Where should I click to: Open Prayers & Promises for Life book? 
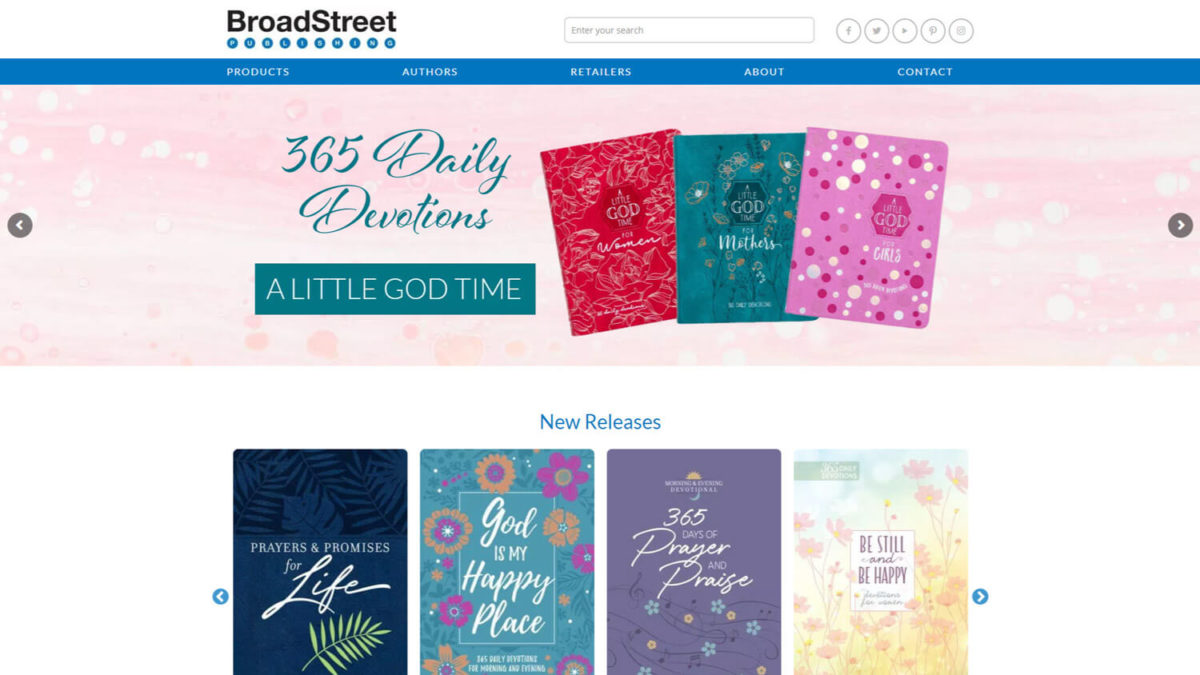pos(320,562)
